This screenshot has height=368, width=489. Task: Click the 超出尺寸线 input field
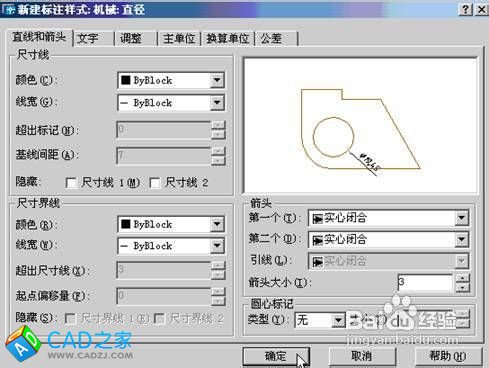(x=164, y=270)
